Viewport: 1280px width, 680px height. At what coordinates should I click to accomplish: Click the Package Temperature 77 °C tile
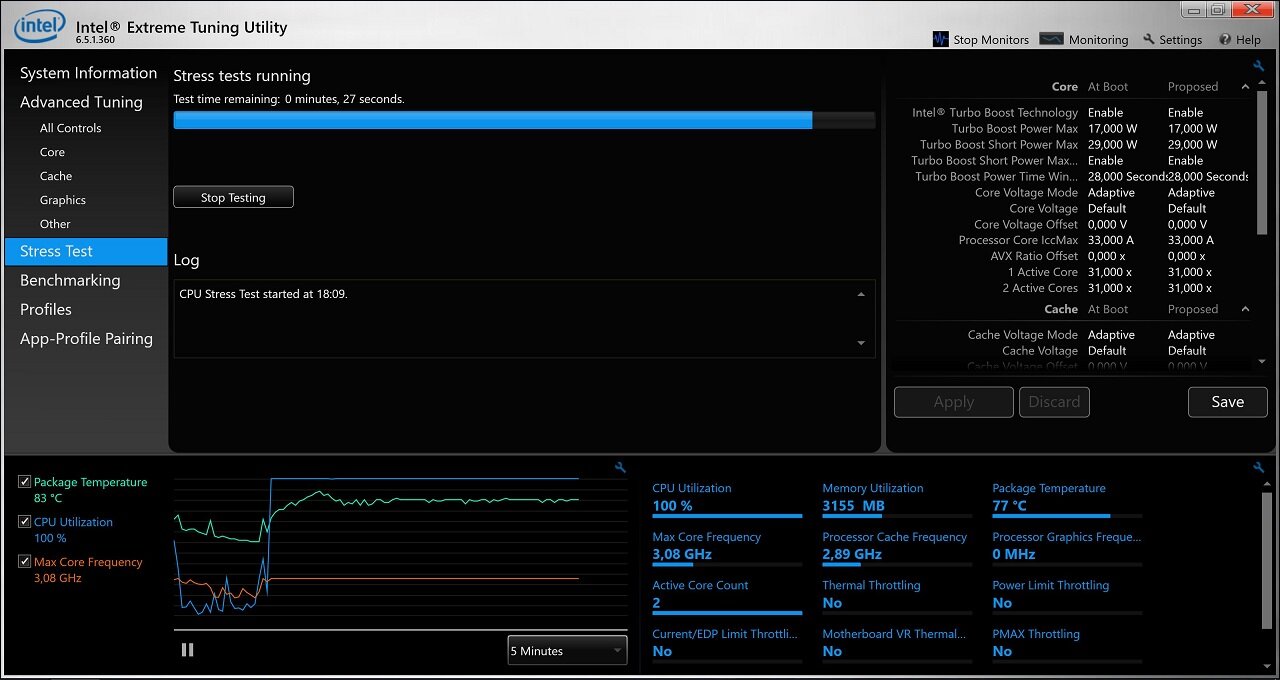pos(1067,498)
